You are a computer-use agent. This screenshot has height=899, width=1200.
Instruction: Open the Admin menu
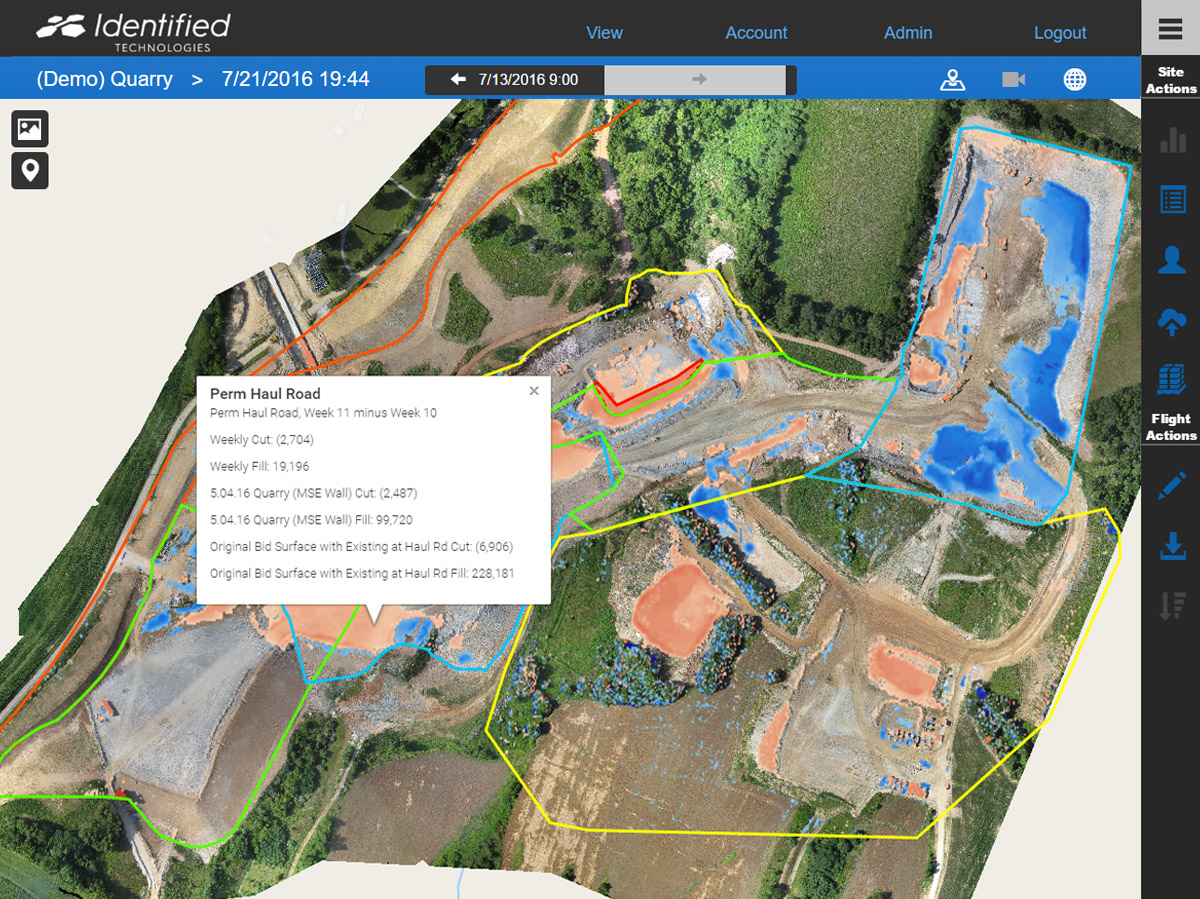(907, 33)
